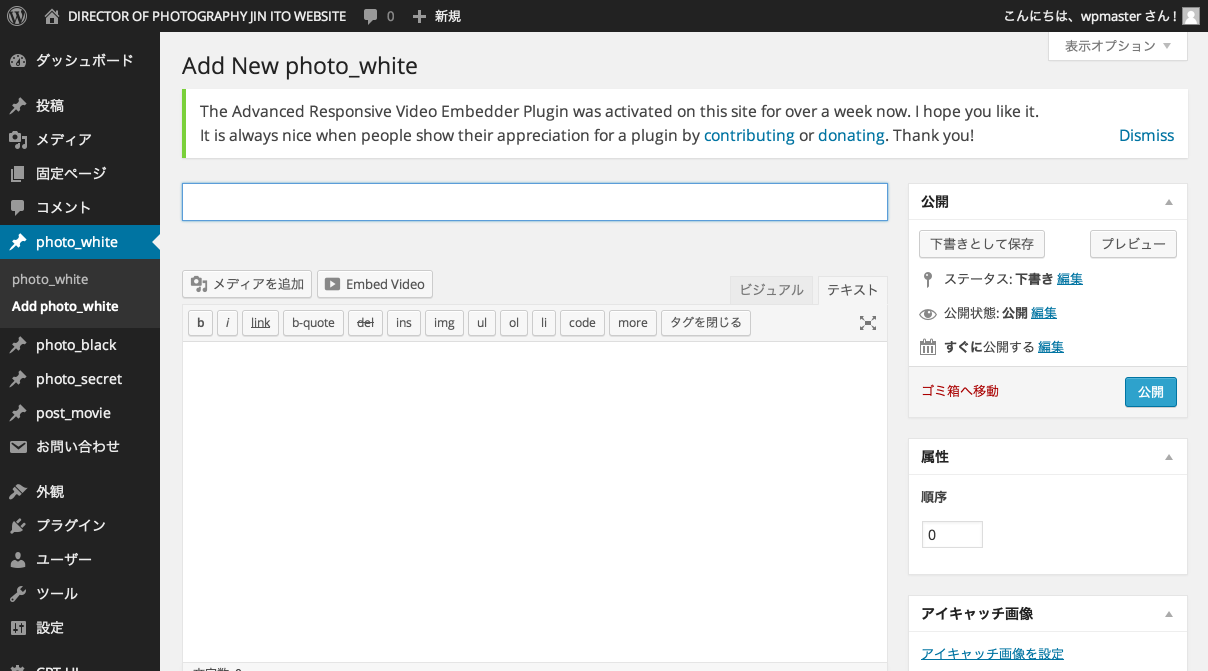Screen dimensions: 1208x671
Task: Click the pin icon beside photo_black
Action: [x=18, y=345]
